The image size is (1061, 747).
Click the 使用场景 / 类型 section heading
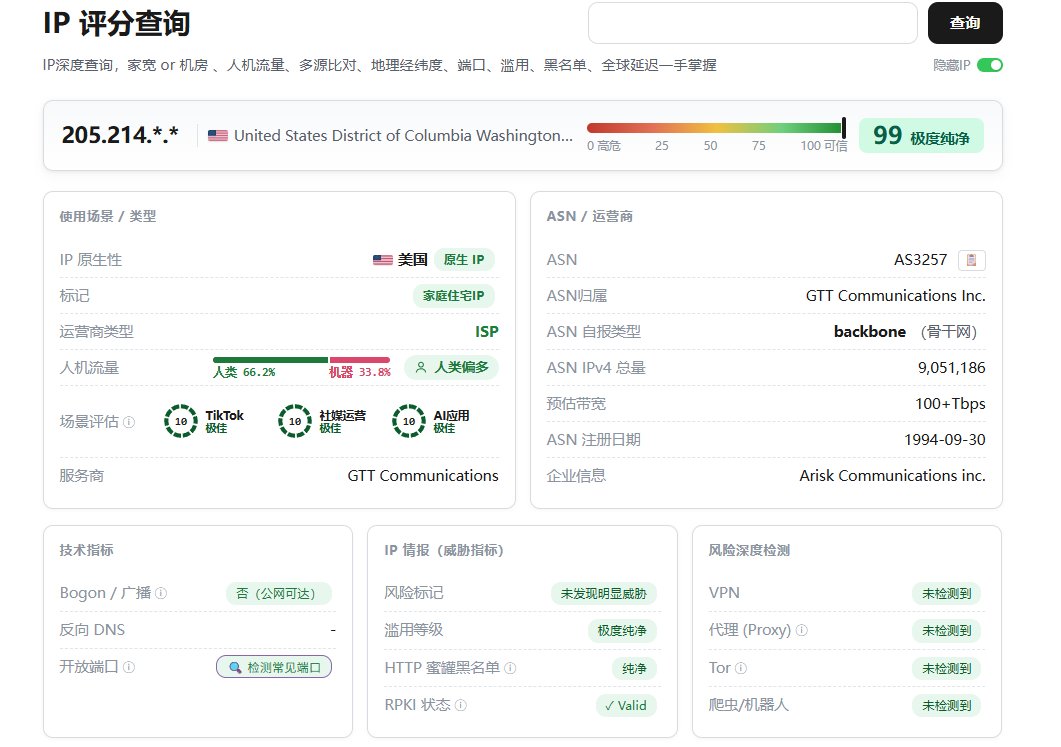(x=108, y=217)
